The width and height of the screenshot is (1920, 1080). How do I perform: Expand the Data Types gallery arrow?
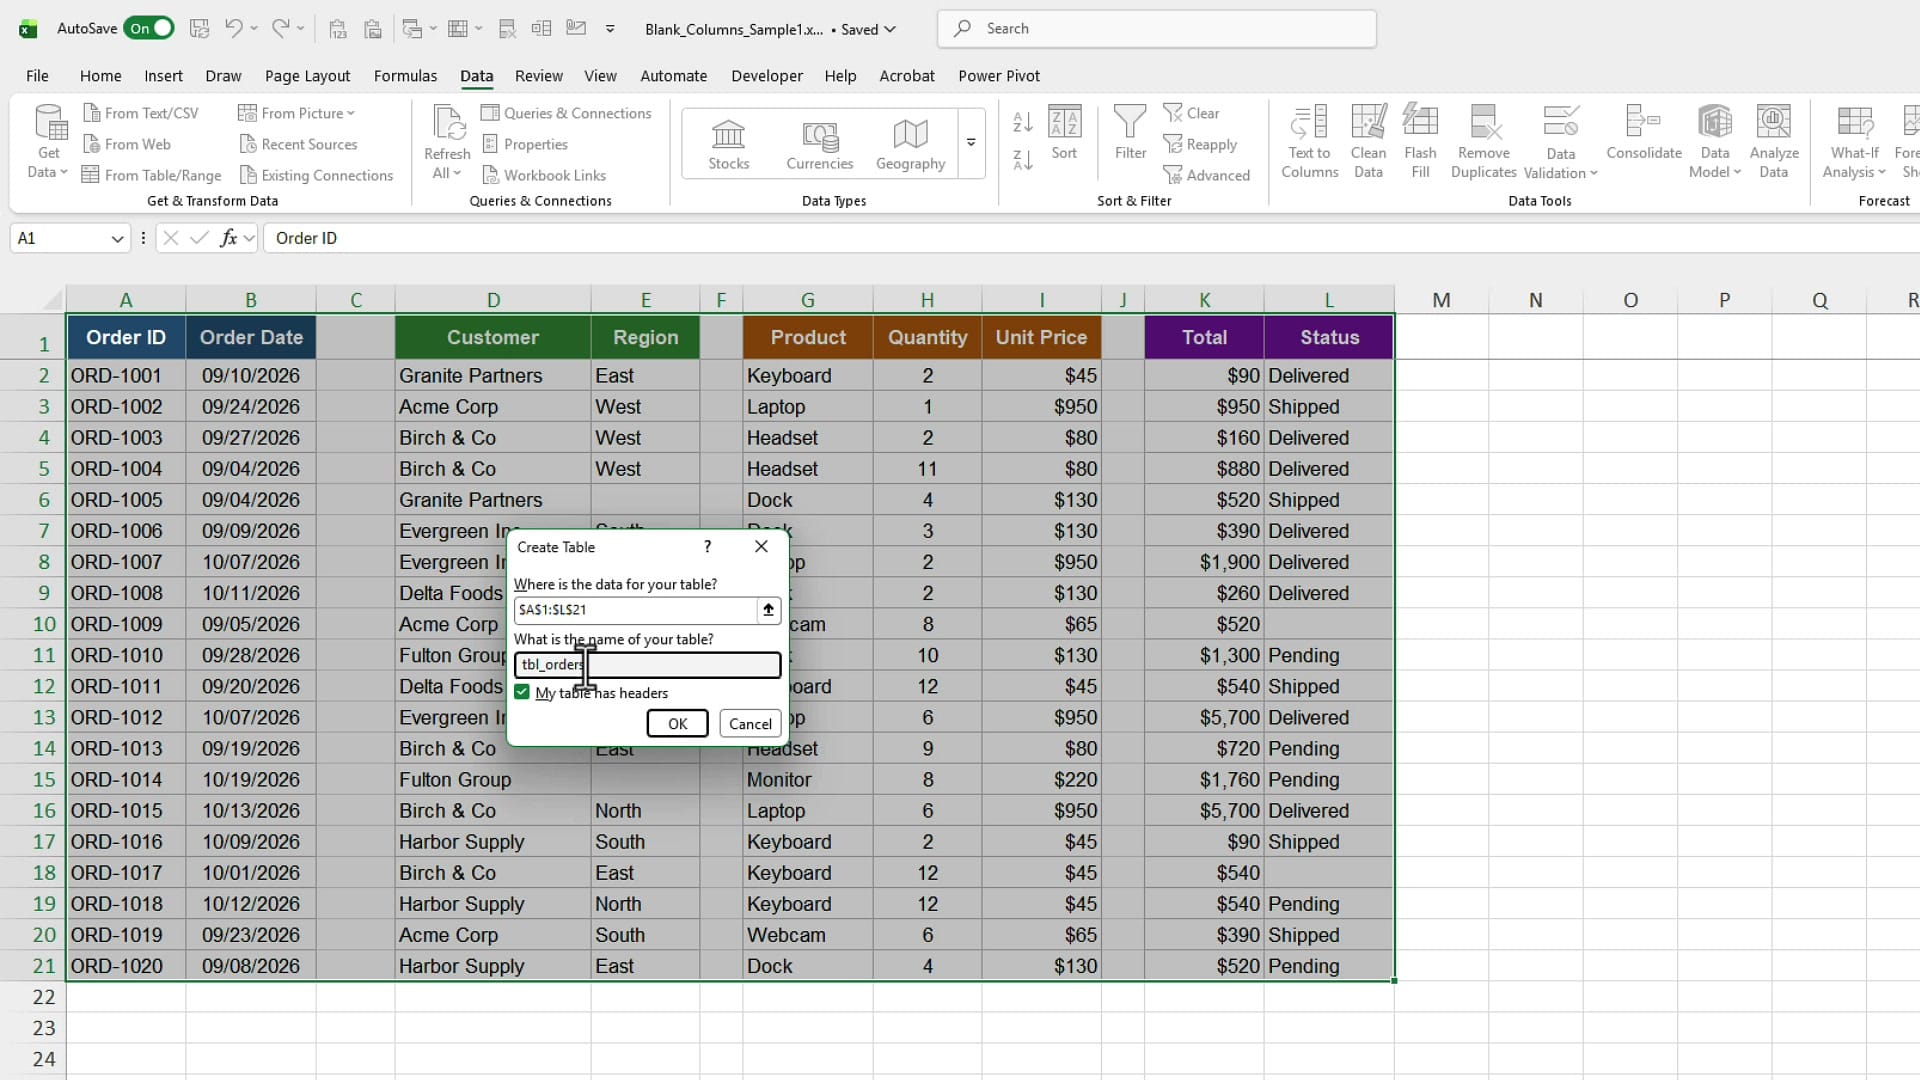coord(970,143)
